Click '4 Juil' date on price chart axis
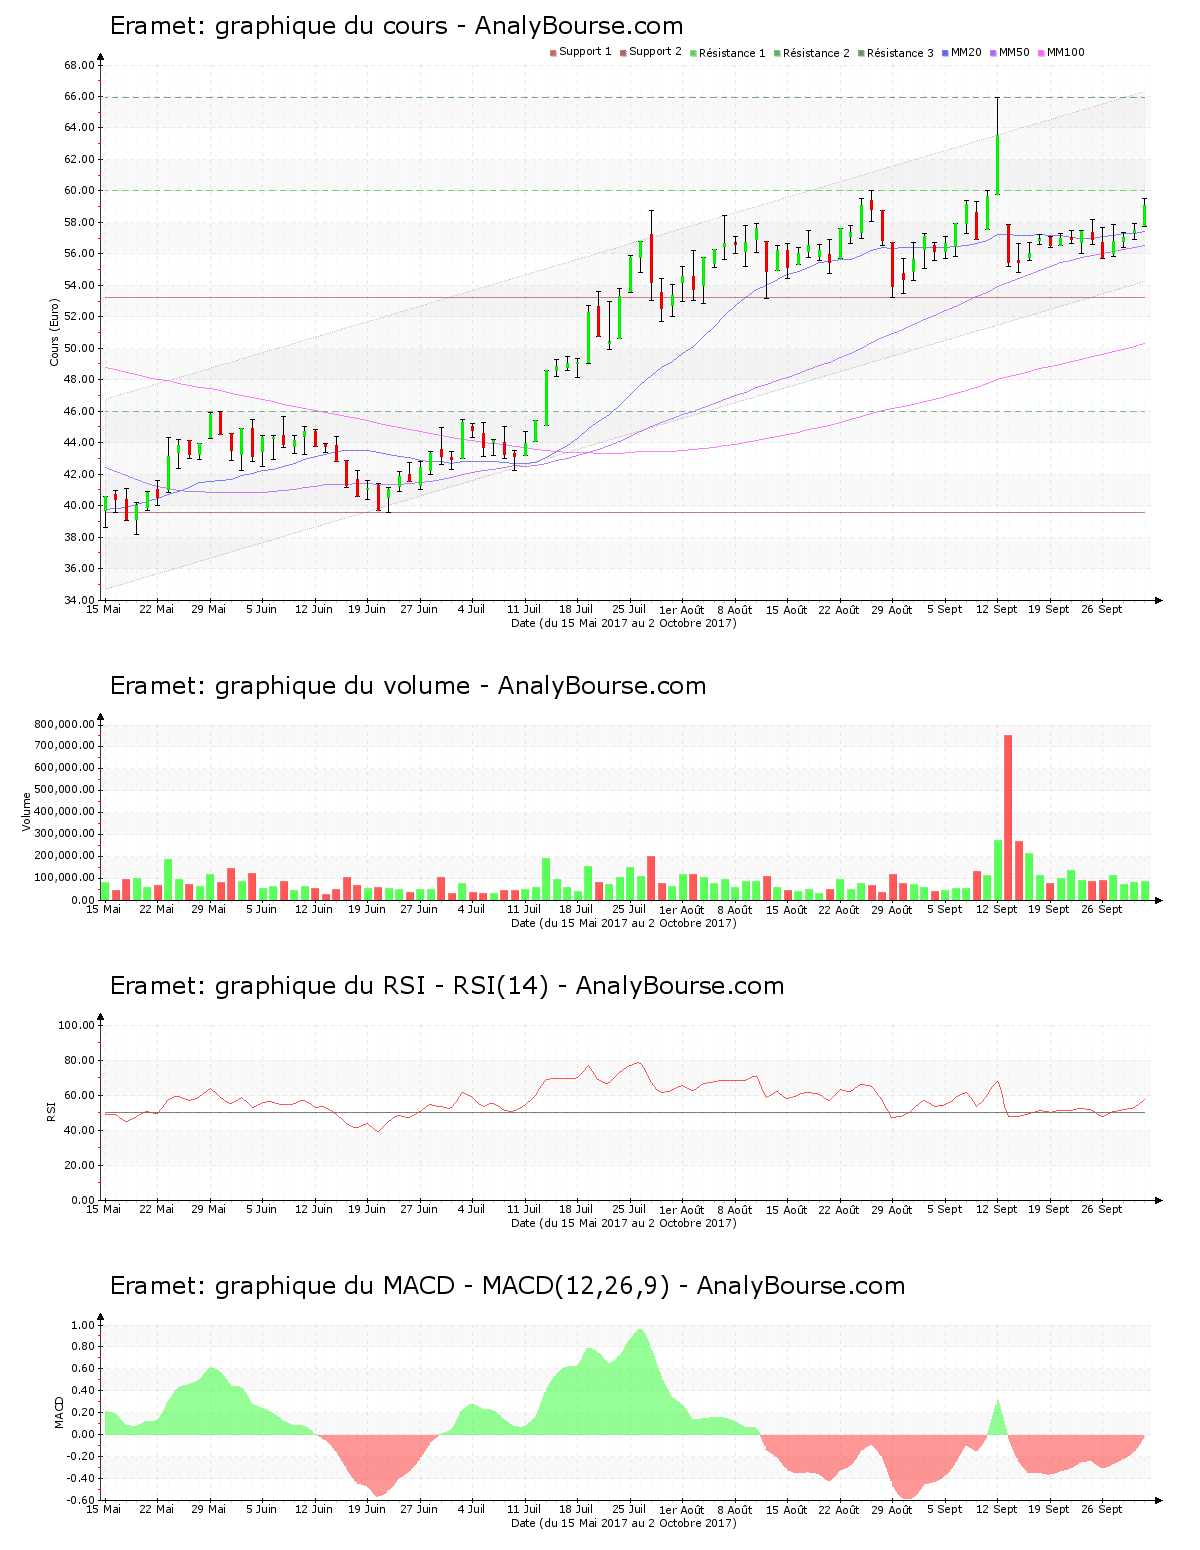Viewport: 1200px width, 1550px height. (471, 609)
